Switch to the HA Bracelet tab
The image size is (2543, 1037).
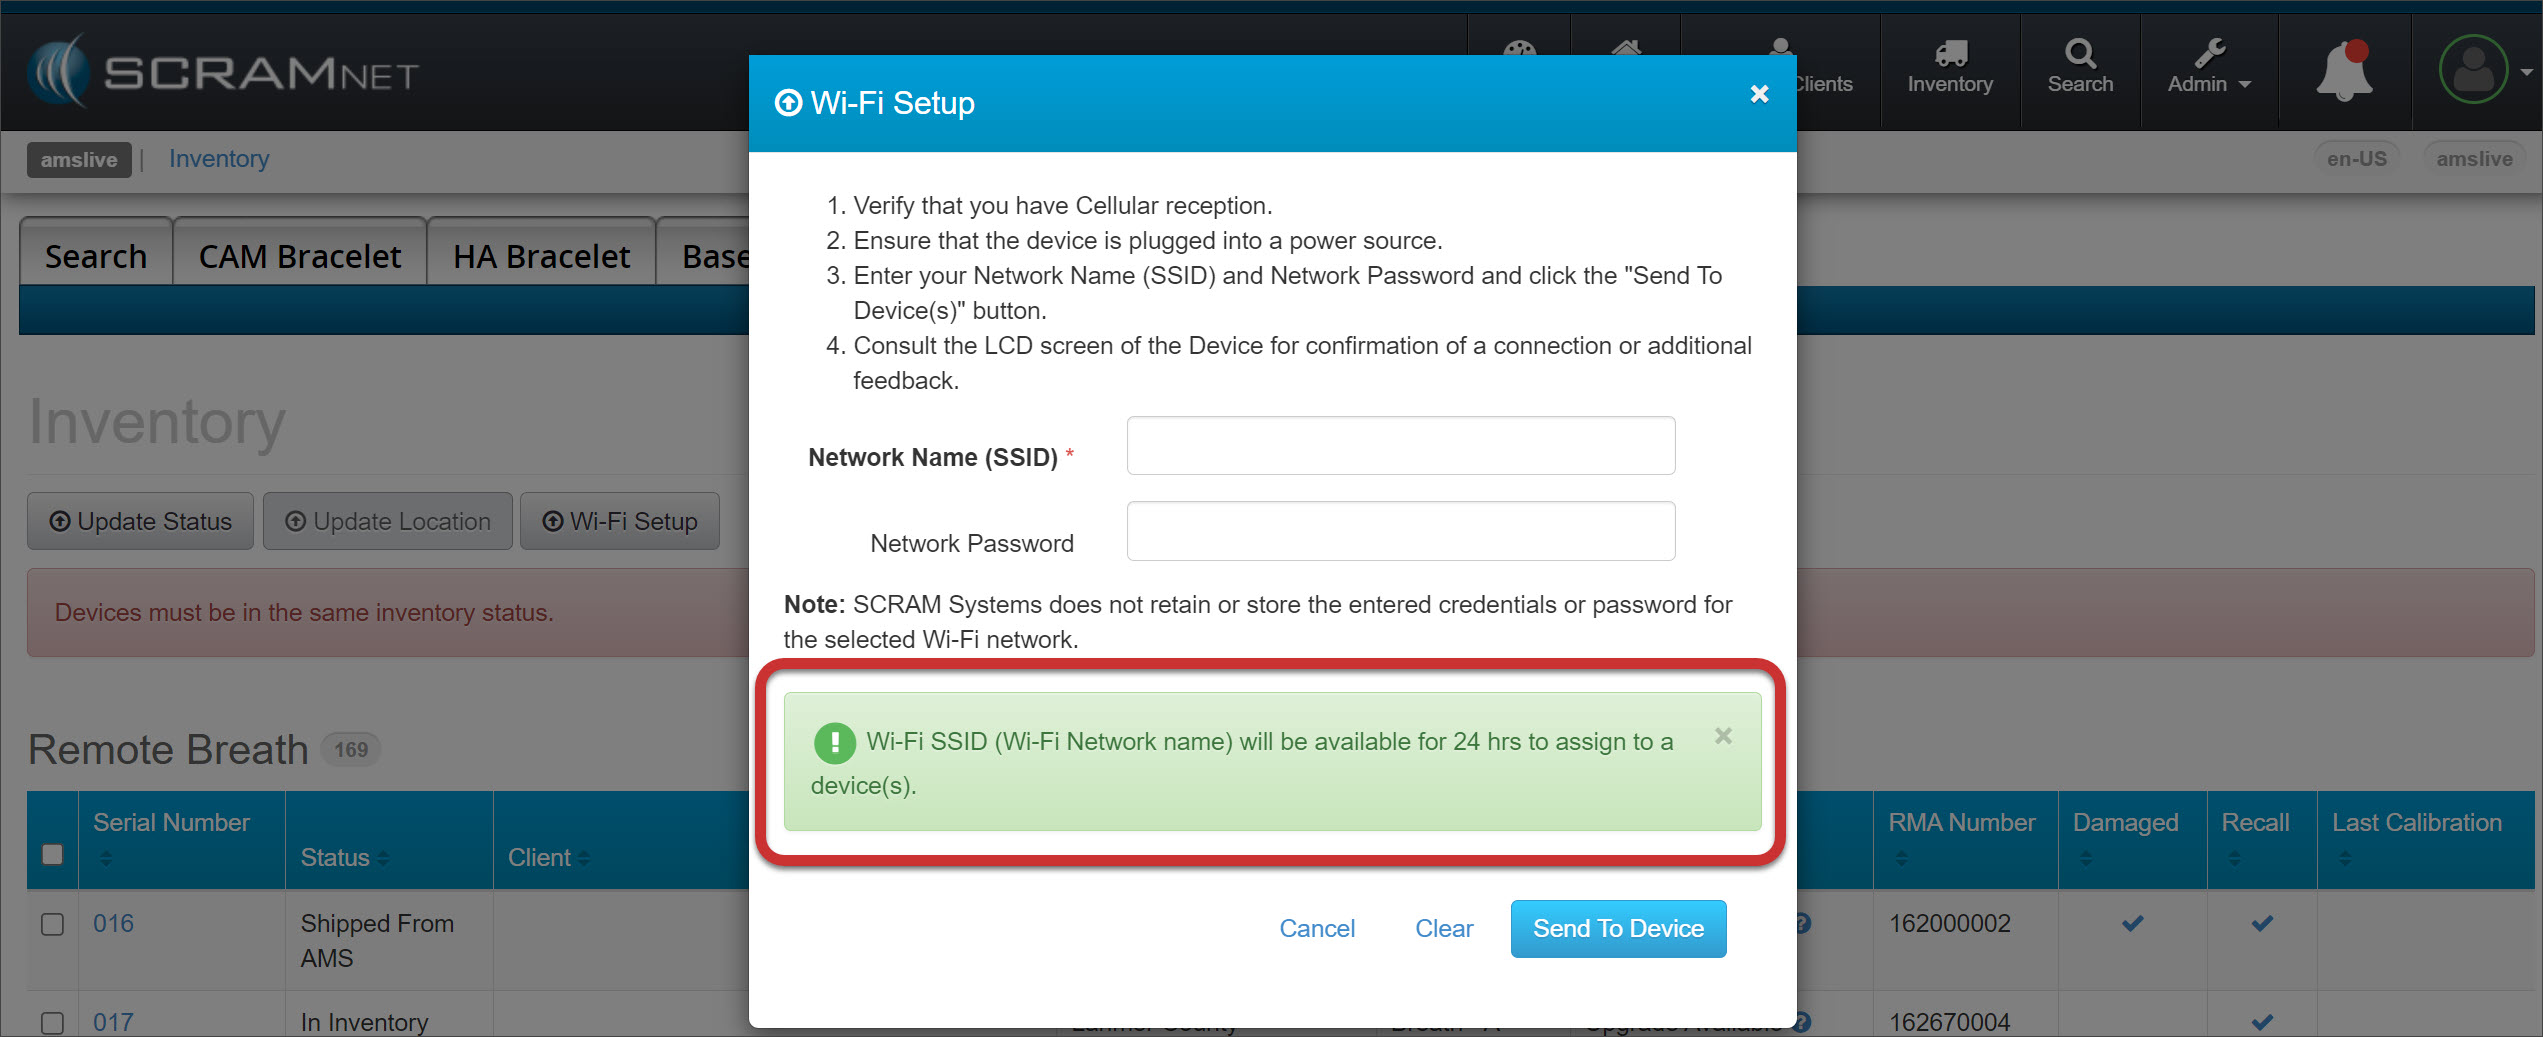tap(541, 257)
